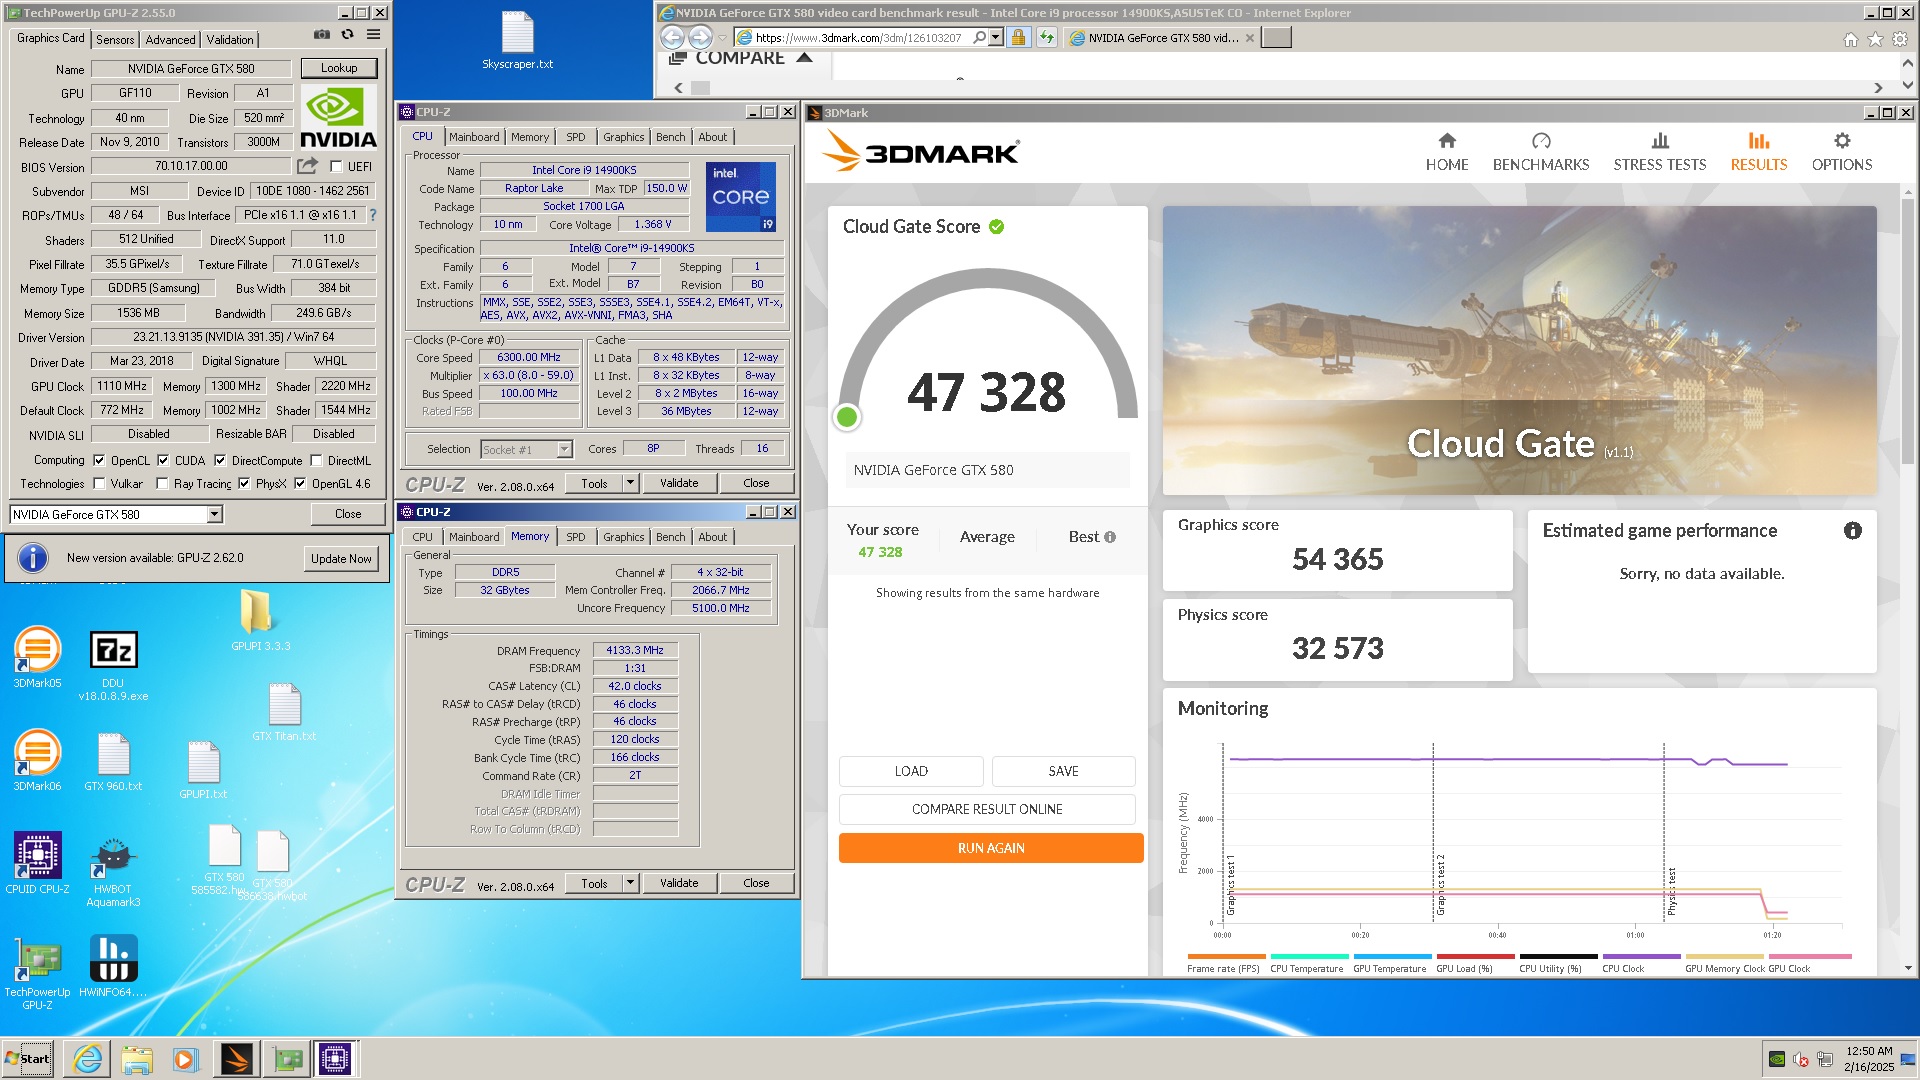Click Update Now for GPU-Z
Image resolution: width=1920 pixels, height=1080 pixels.
(341, 559)
